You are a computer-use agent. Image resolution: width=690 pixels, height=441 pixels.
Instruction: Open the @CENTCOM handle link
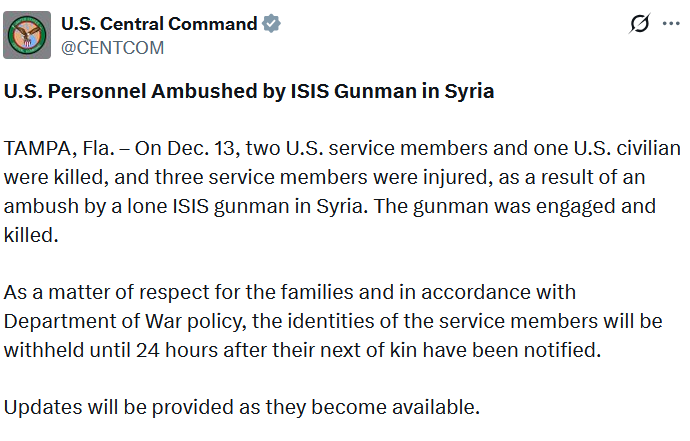(x=112, y=47)
